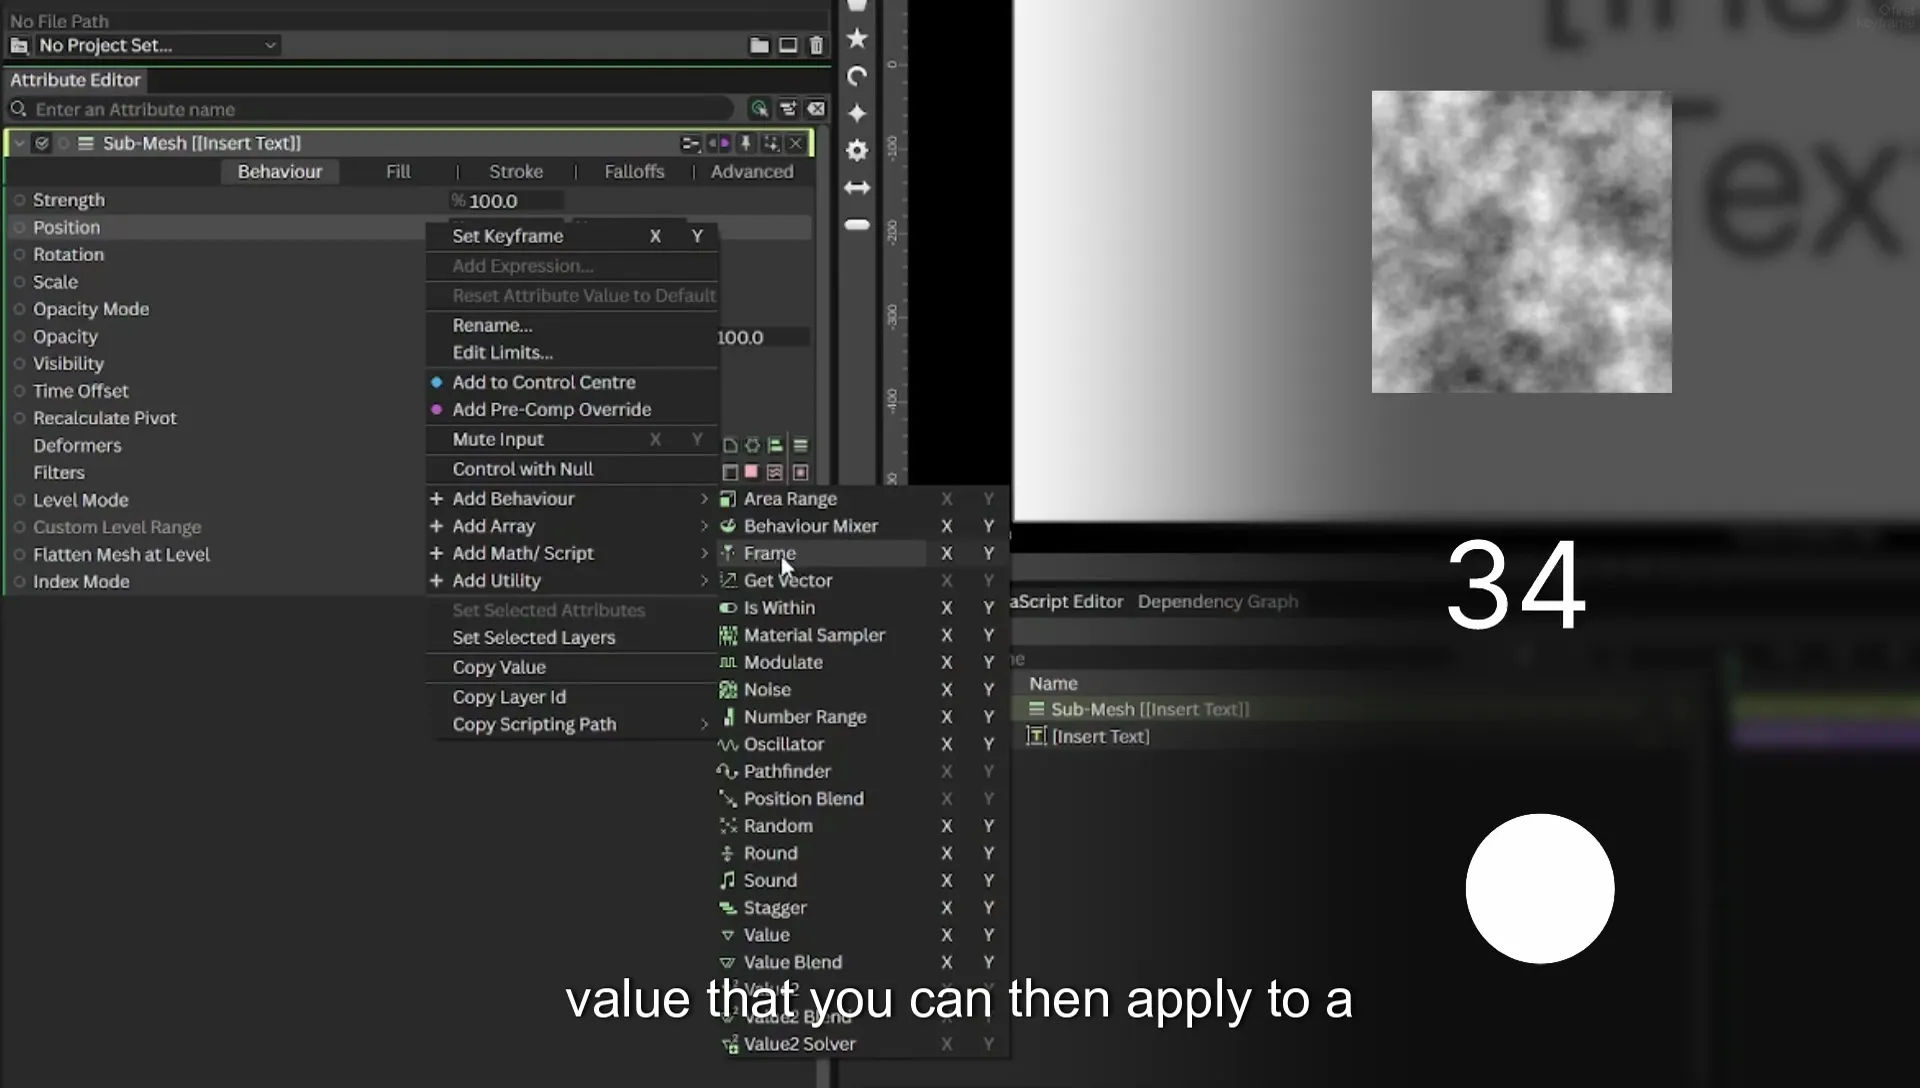Toggle the Strength attribute connection circle

(x=19, y=200)
